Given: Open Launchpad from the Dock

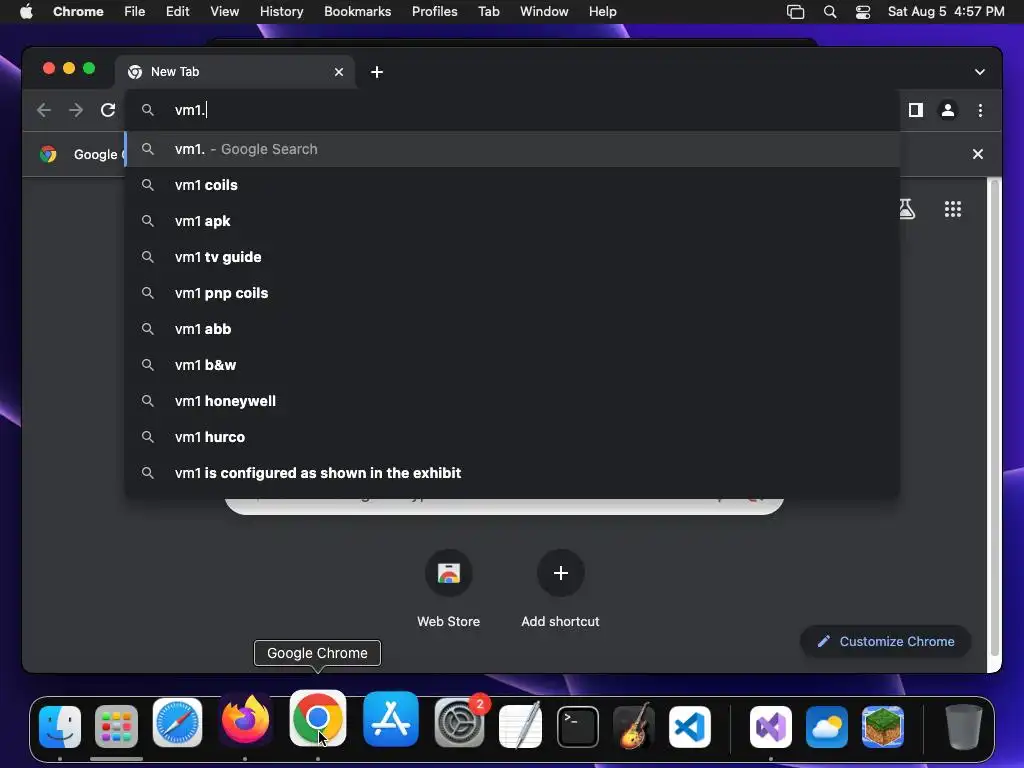Looking at the screenshot, I should (116, 727).
